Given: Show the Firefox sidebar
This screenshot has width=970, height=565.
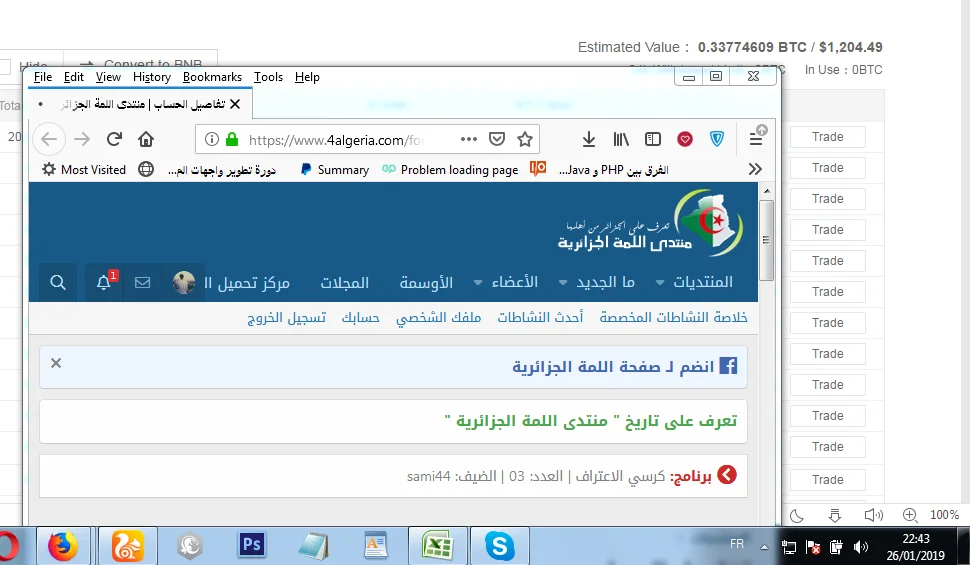Looking at the screenshot, I should (653, 139).
